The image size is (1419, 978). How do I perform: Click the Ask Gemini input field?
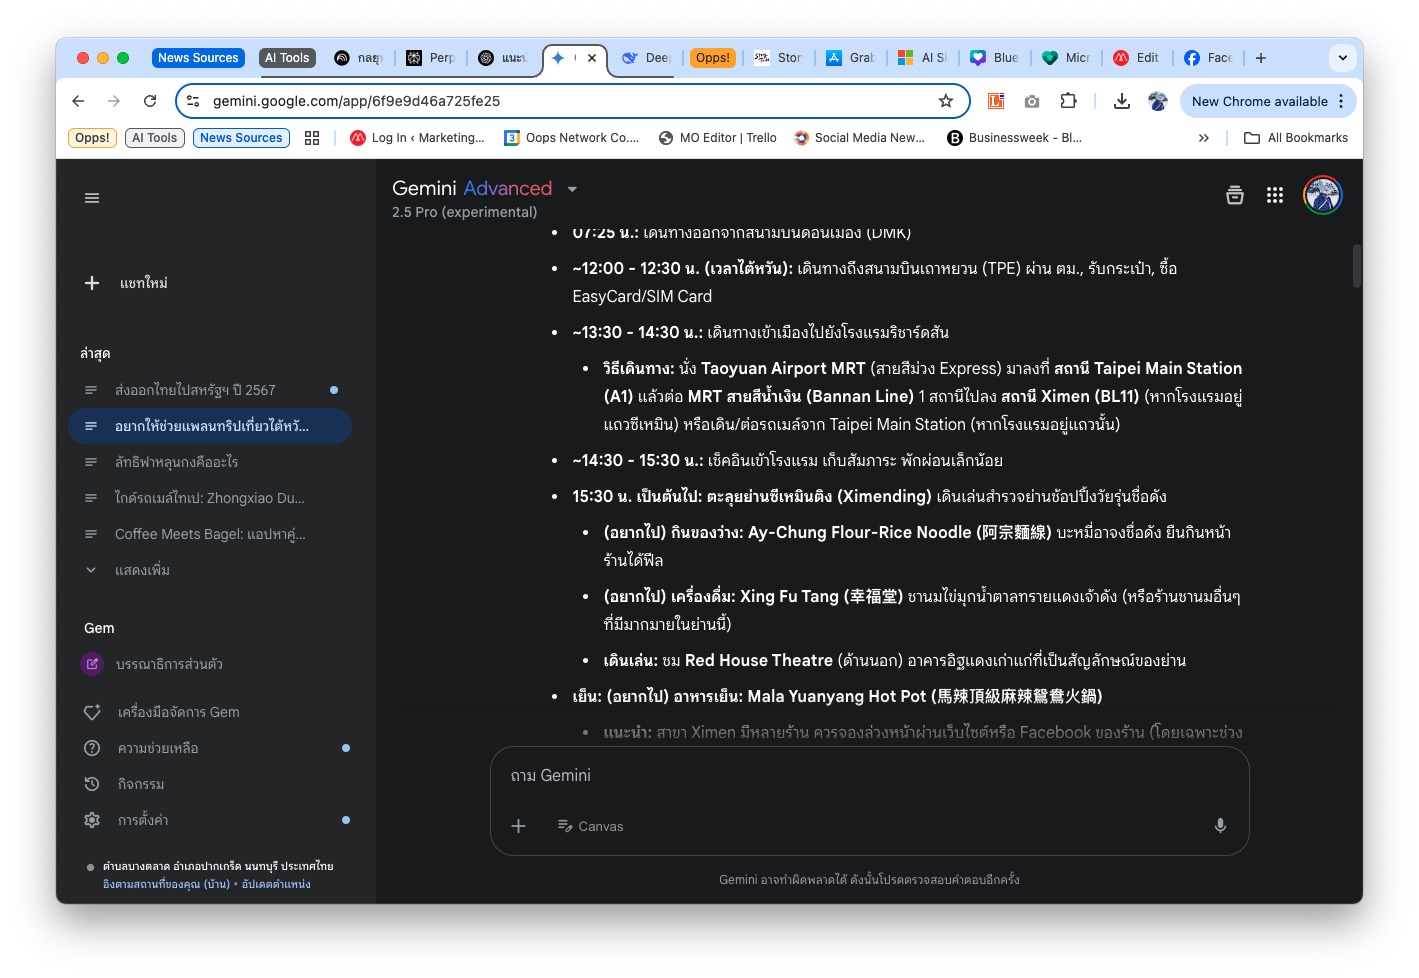(x=869, y=776)
